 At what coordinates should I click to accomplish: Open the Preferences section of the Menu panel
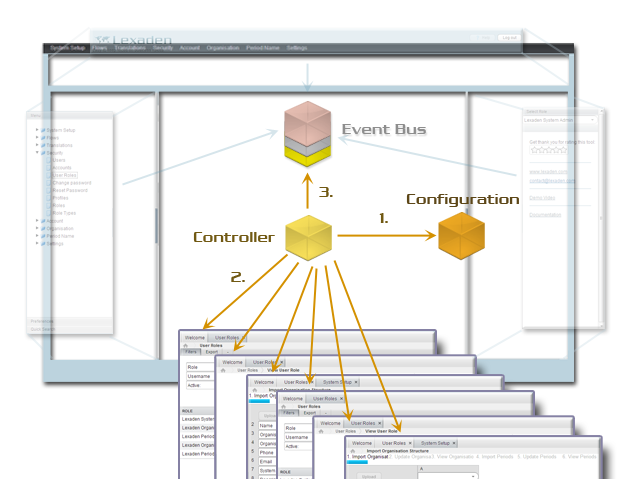coord(70,321)
